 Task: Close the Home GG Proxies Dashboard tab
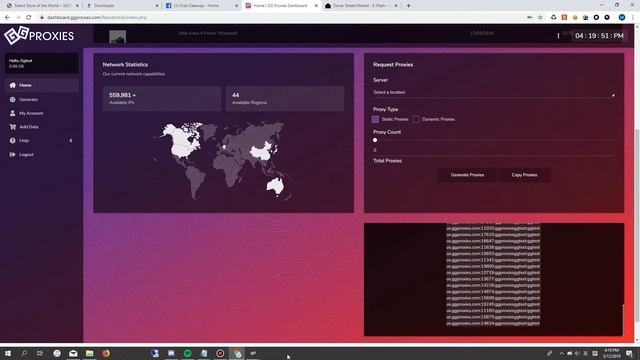pos(316,6)
